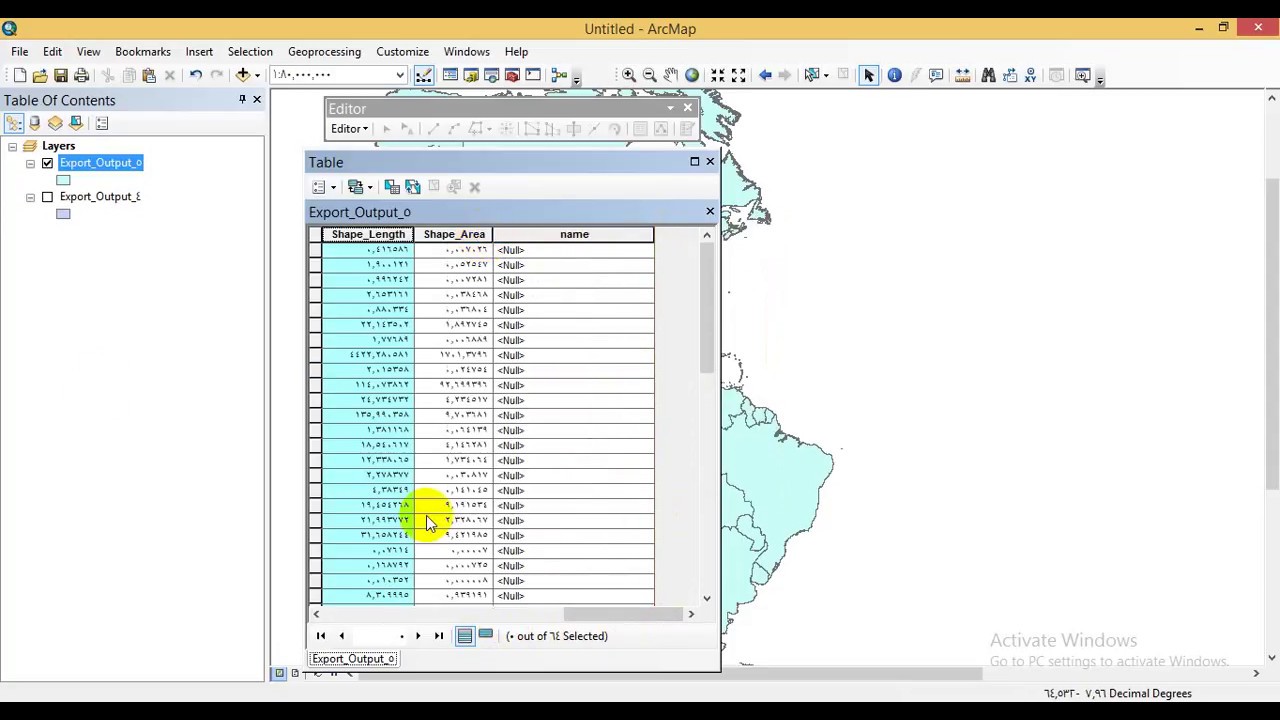Undo the last action
1280x720 pixels.
pyautogui.click(x=196, y=75)
